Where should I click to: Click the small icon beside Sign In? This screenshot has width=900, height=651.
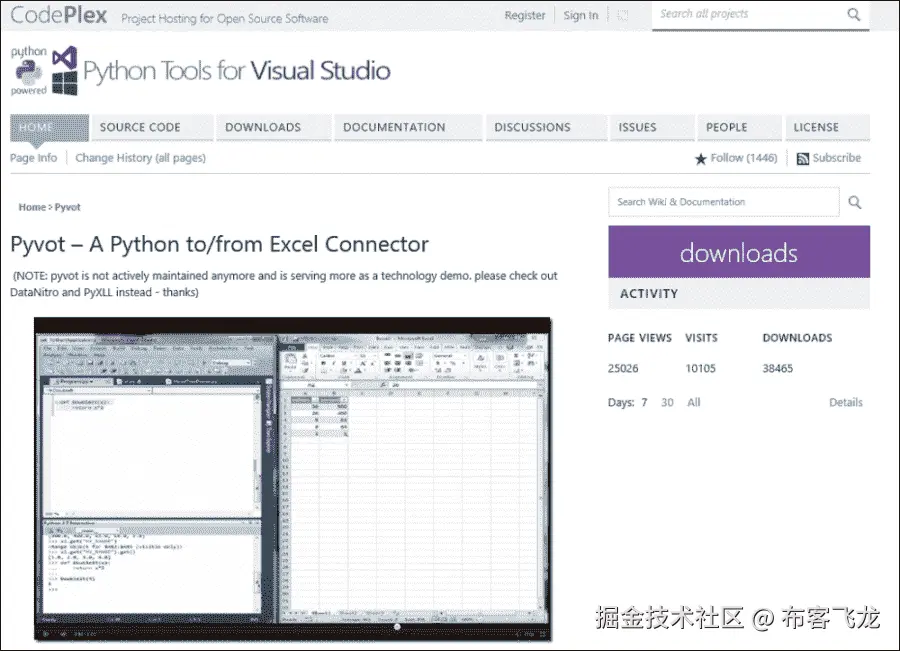pos(623,16)
